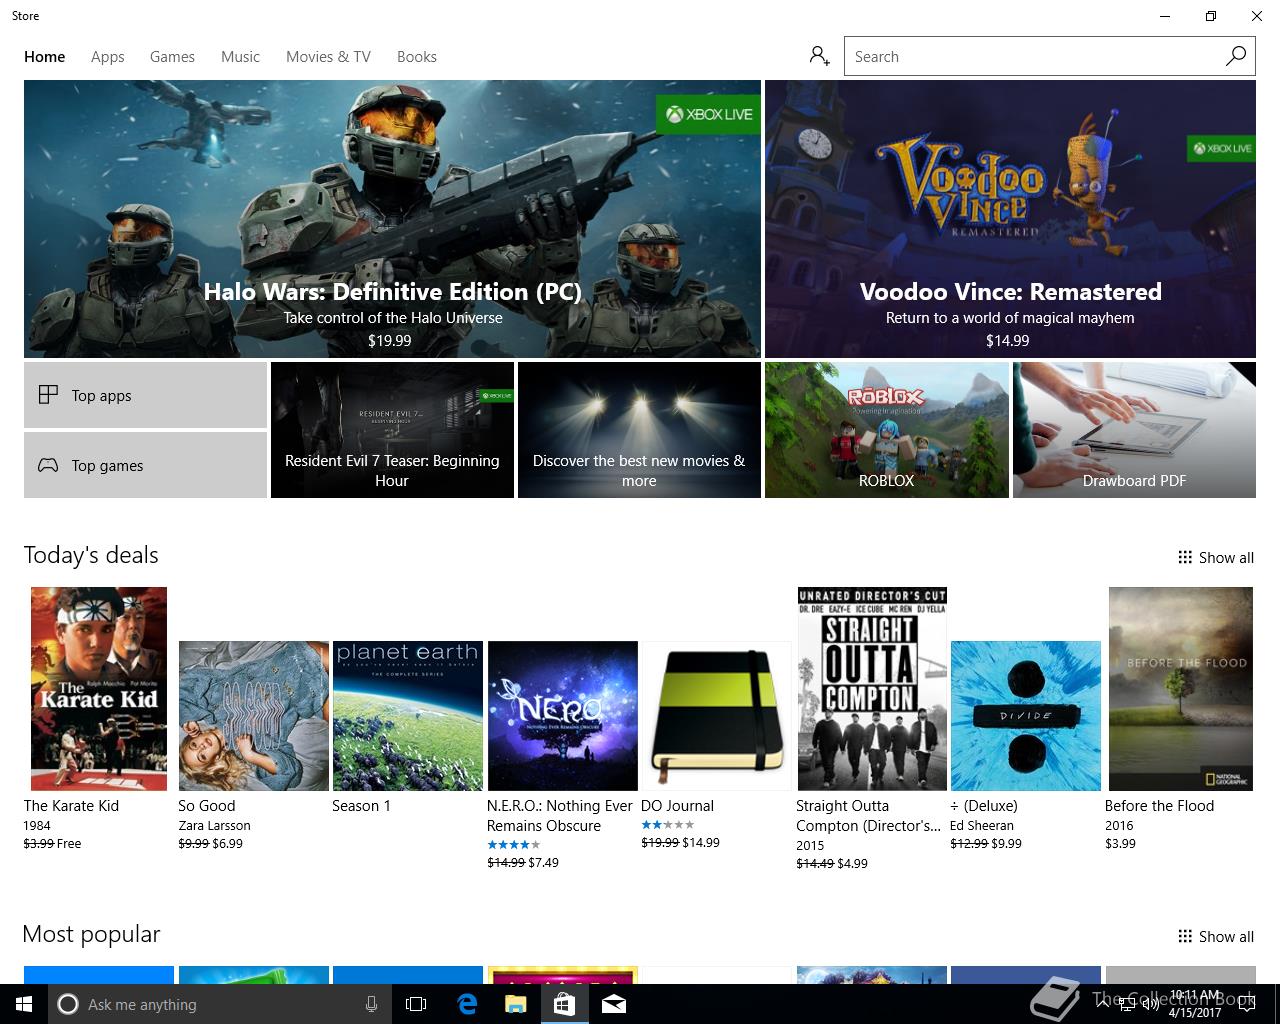Open Discover the best new movies tile
The image size is (1280, 1024).
pos(639,430)
